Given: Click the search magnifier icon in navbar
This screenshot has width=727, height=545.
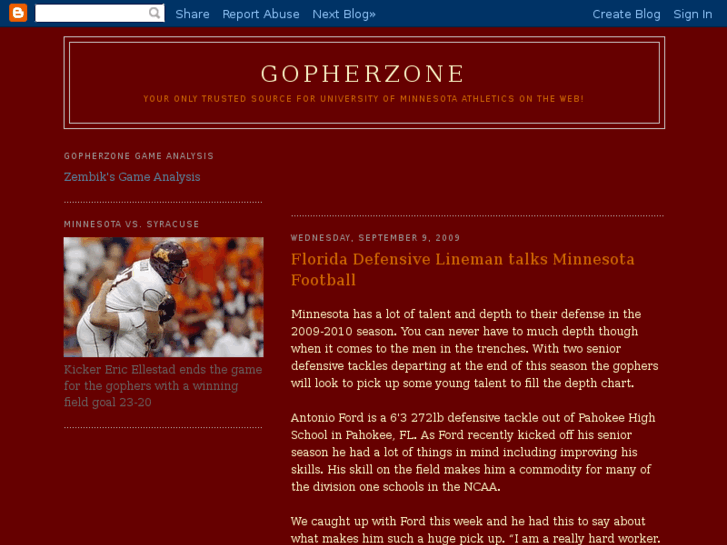Looking at the screenshot, I should (x=154, y=13).
